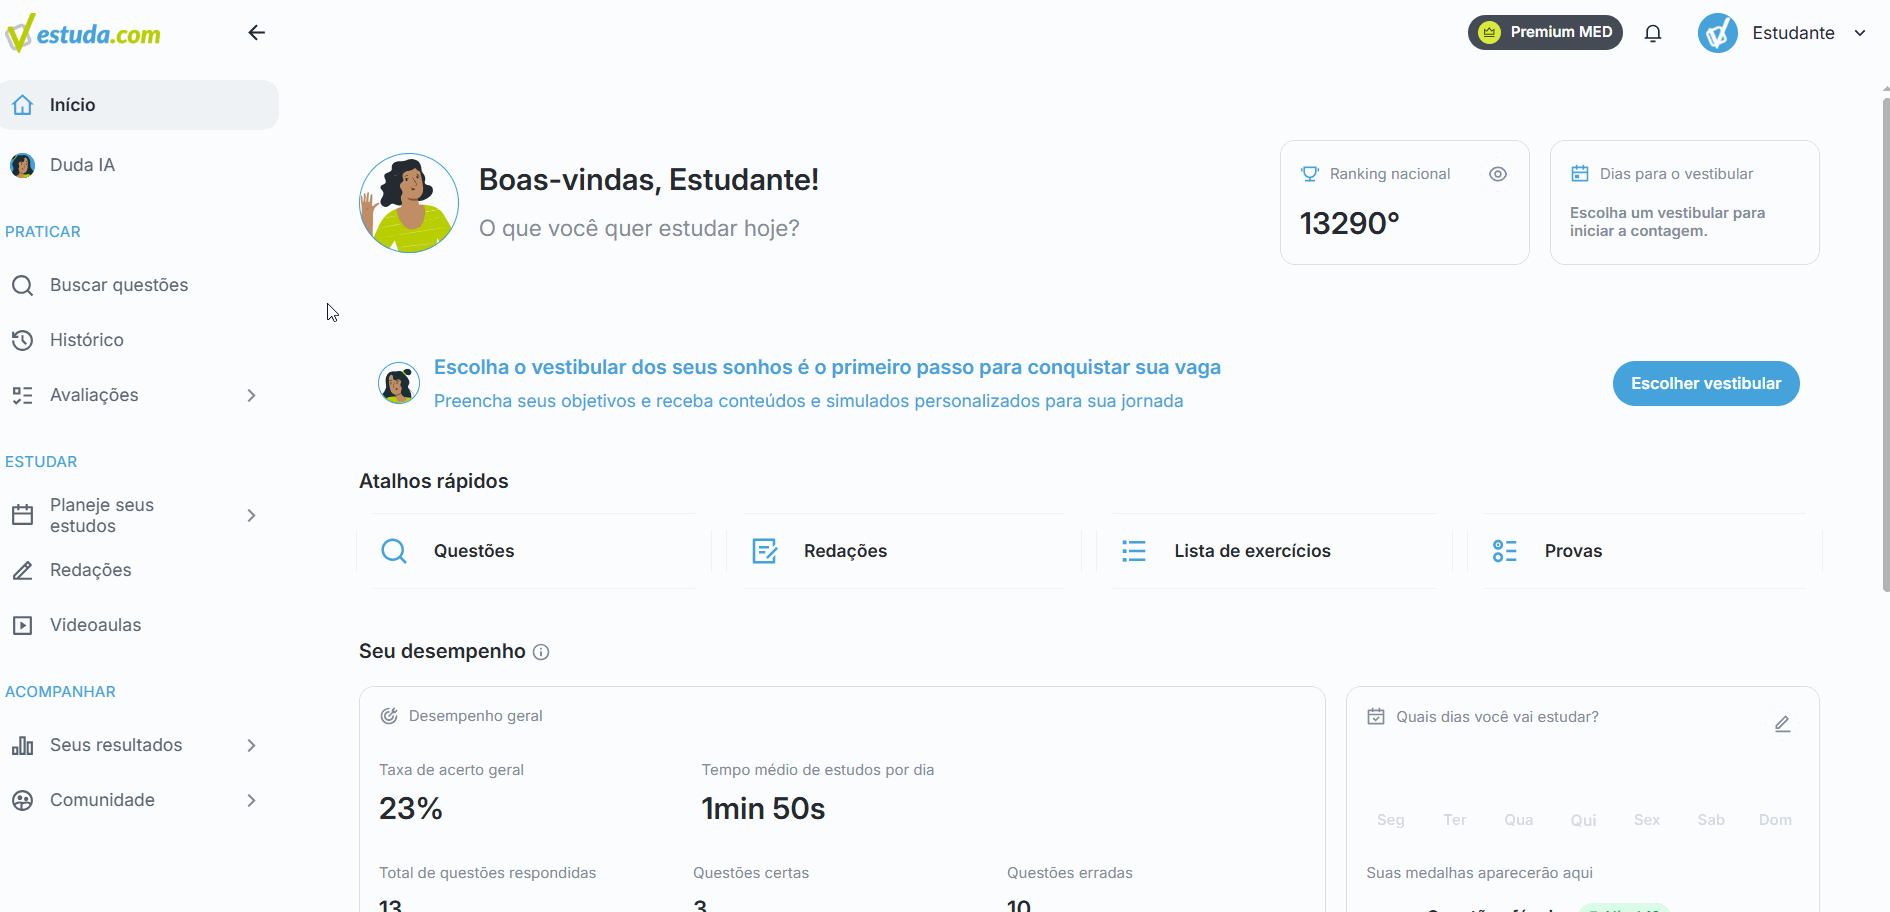Select Sab study day
The width and height of the screenshot is (1890, 912).
coord(1711,820)
